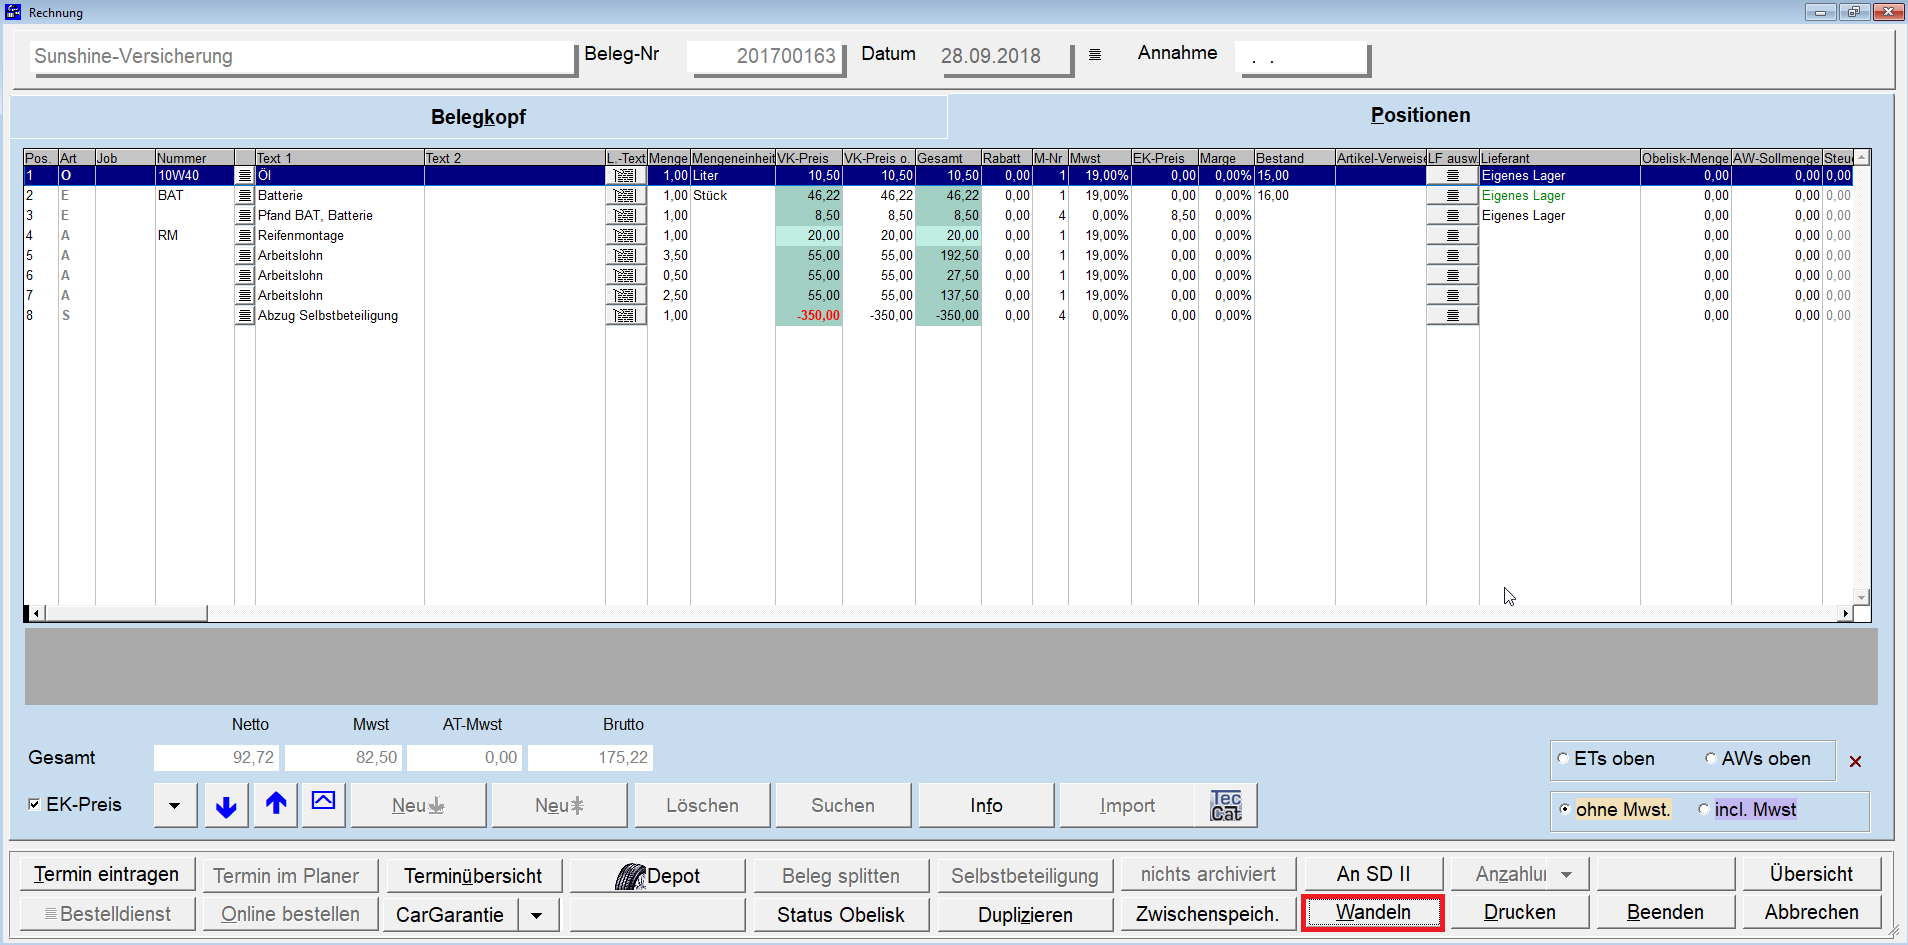Open the TecCat catalog icon
The height and width of the screenshot is (945, 1908).
tap(1226, 806)
